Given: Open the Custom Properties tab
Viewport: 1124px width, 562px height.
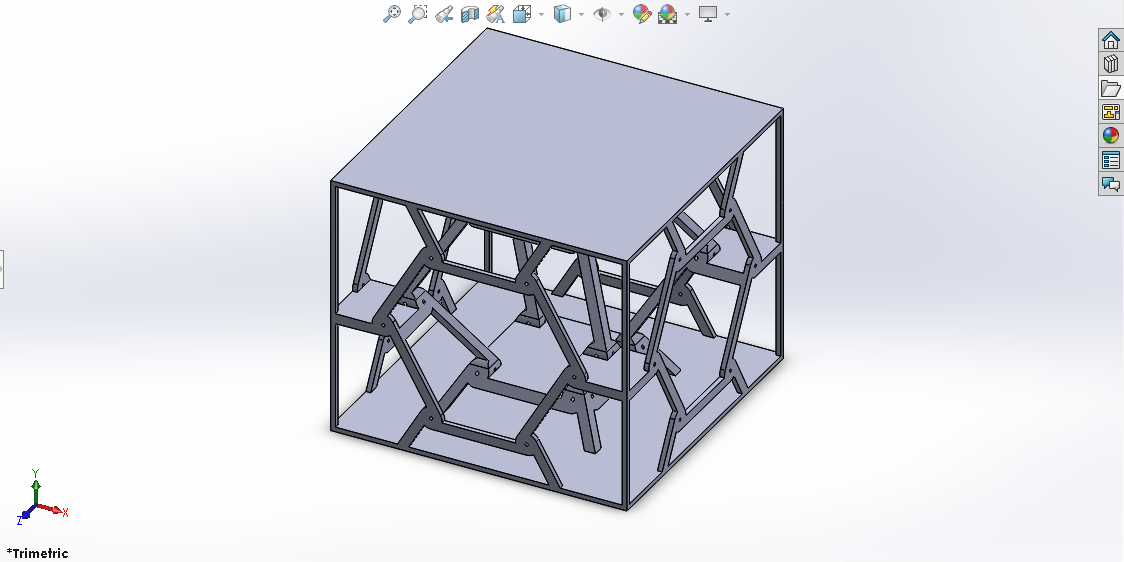Looking at the screenshot, I should point(1111,160).
